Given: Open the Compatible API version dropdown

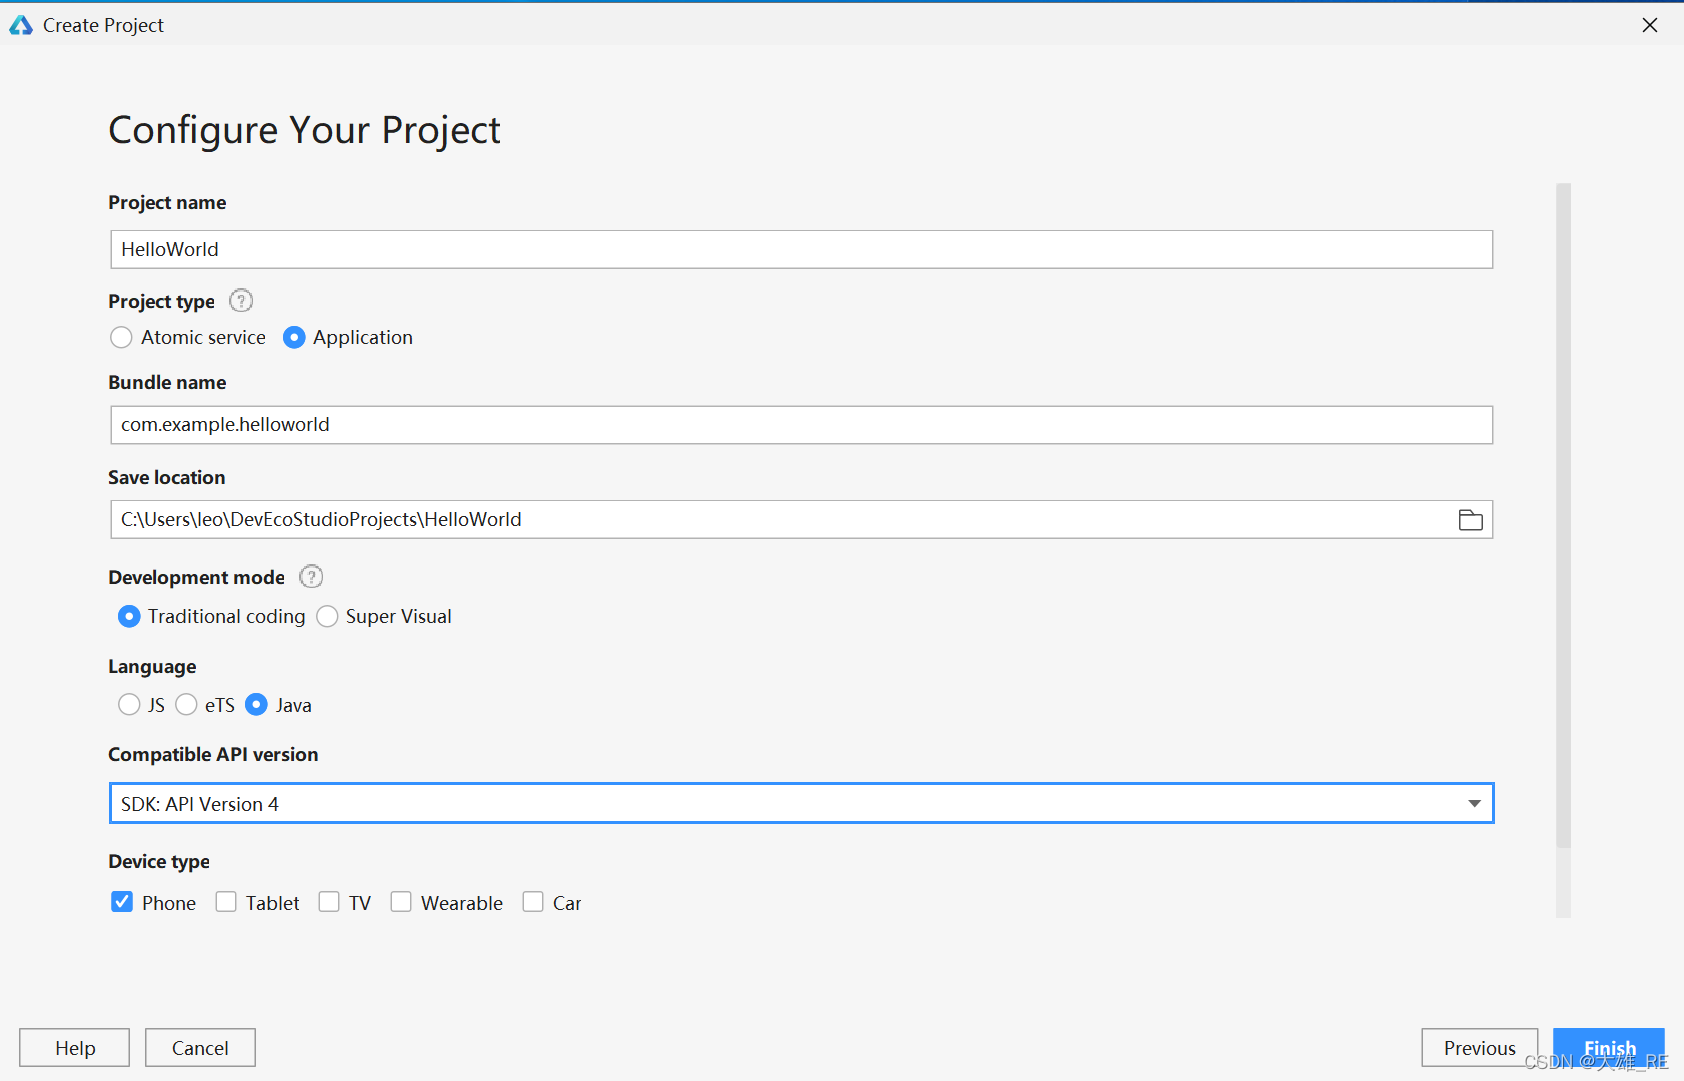Looking at the screenshot, I should coord(801,803).
